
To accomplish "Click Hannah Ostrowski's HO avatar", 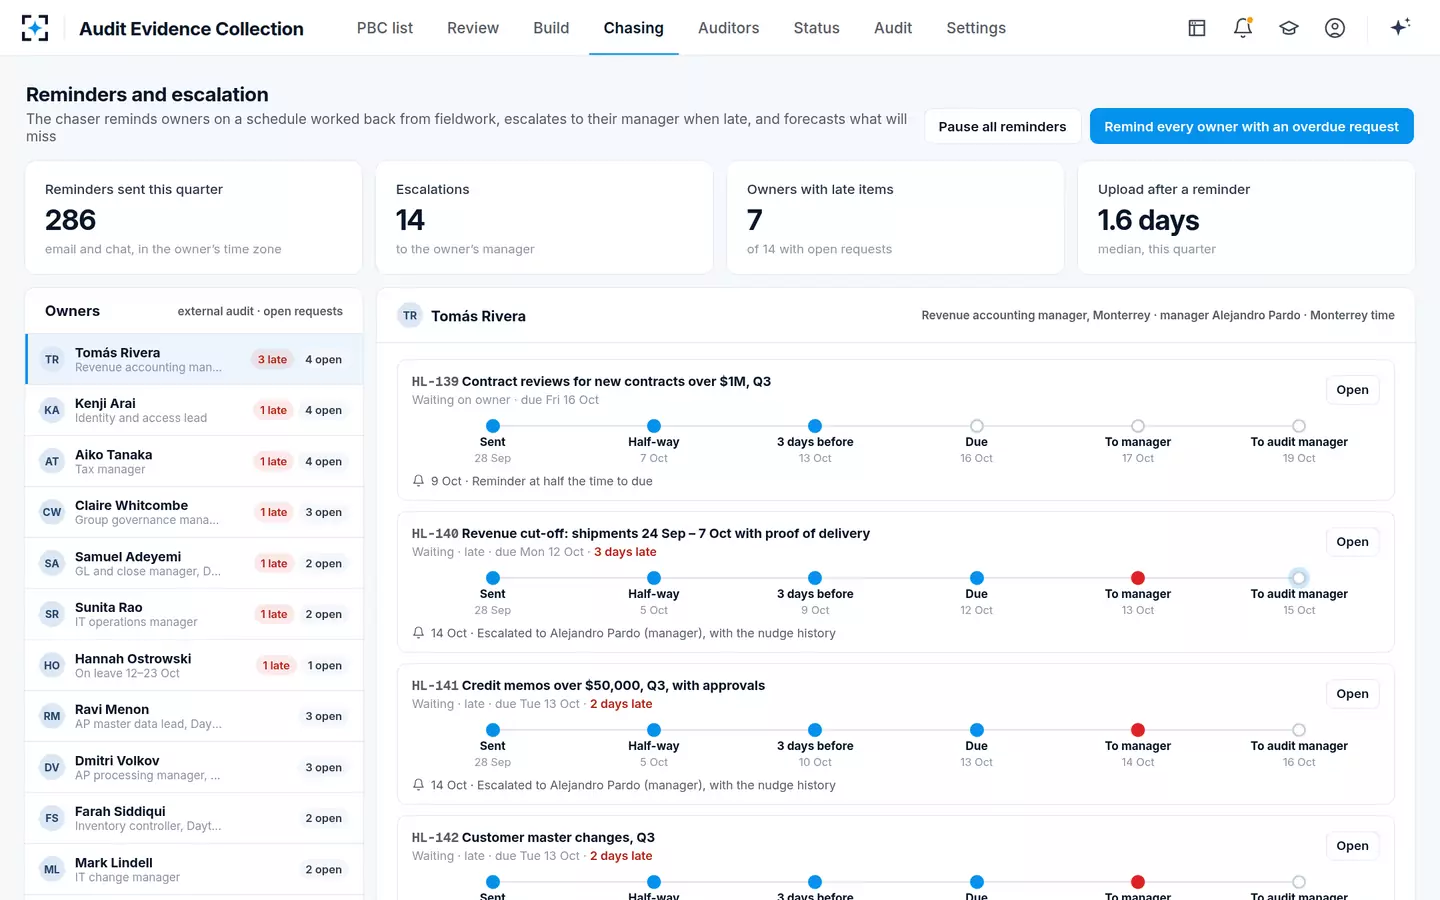I will coord(52,665).
